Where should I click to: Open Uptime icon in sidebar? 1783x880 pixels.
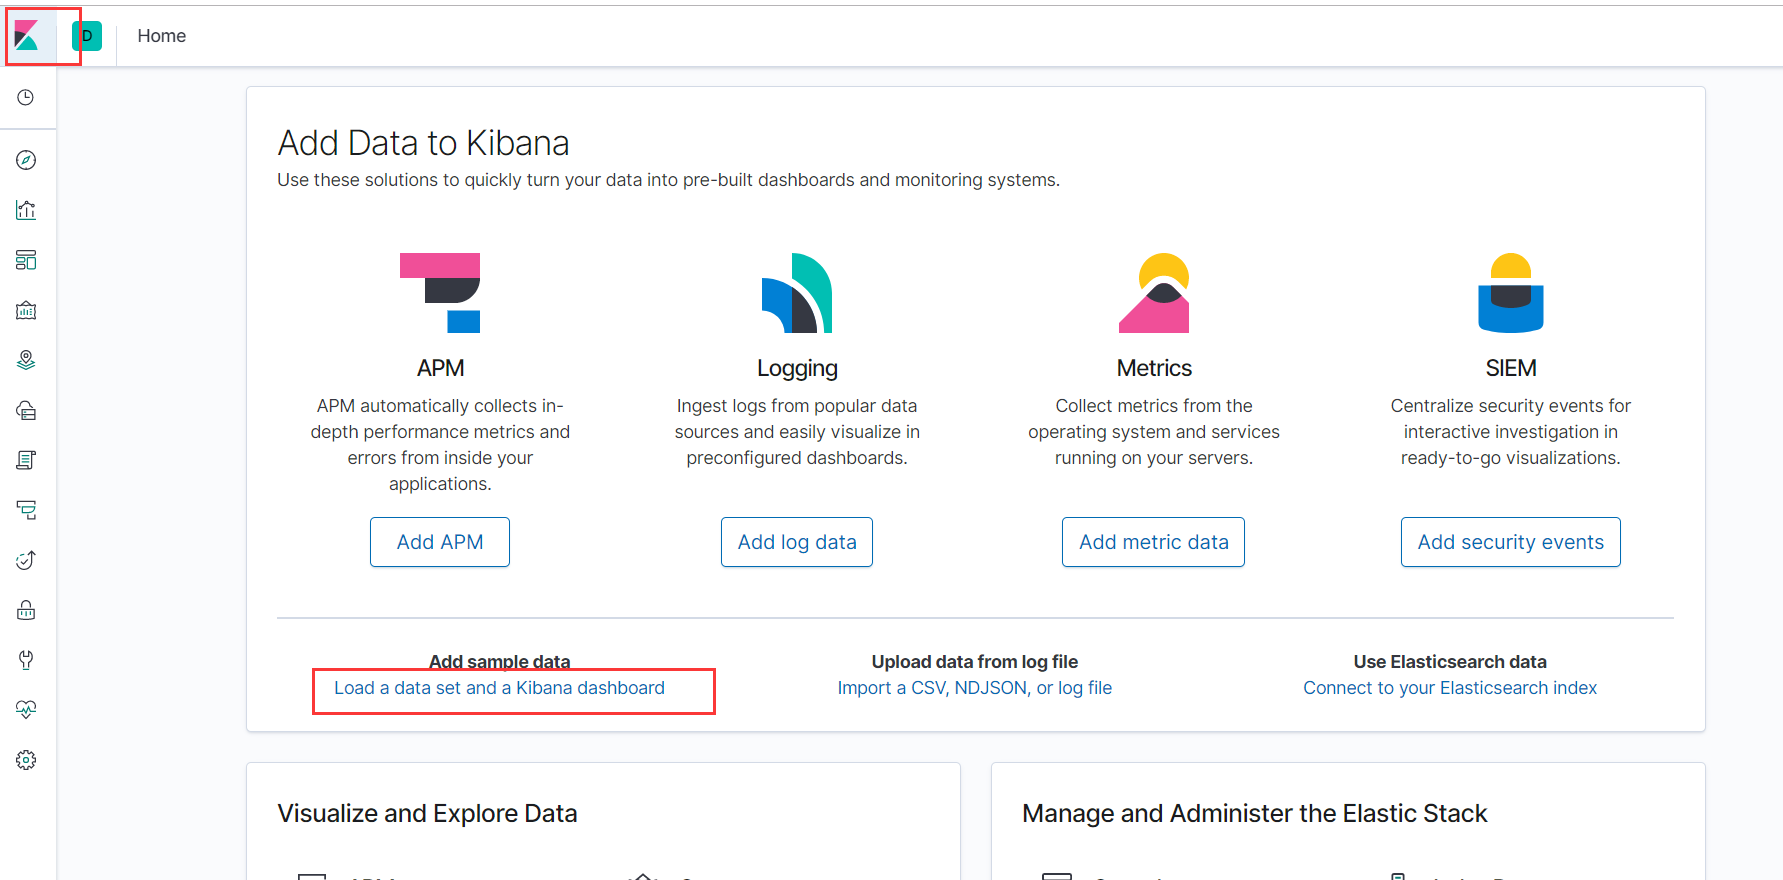26,560
